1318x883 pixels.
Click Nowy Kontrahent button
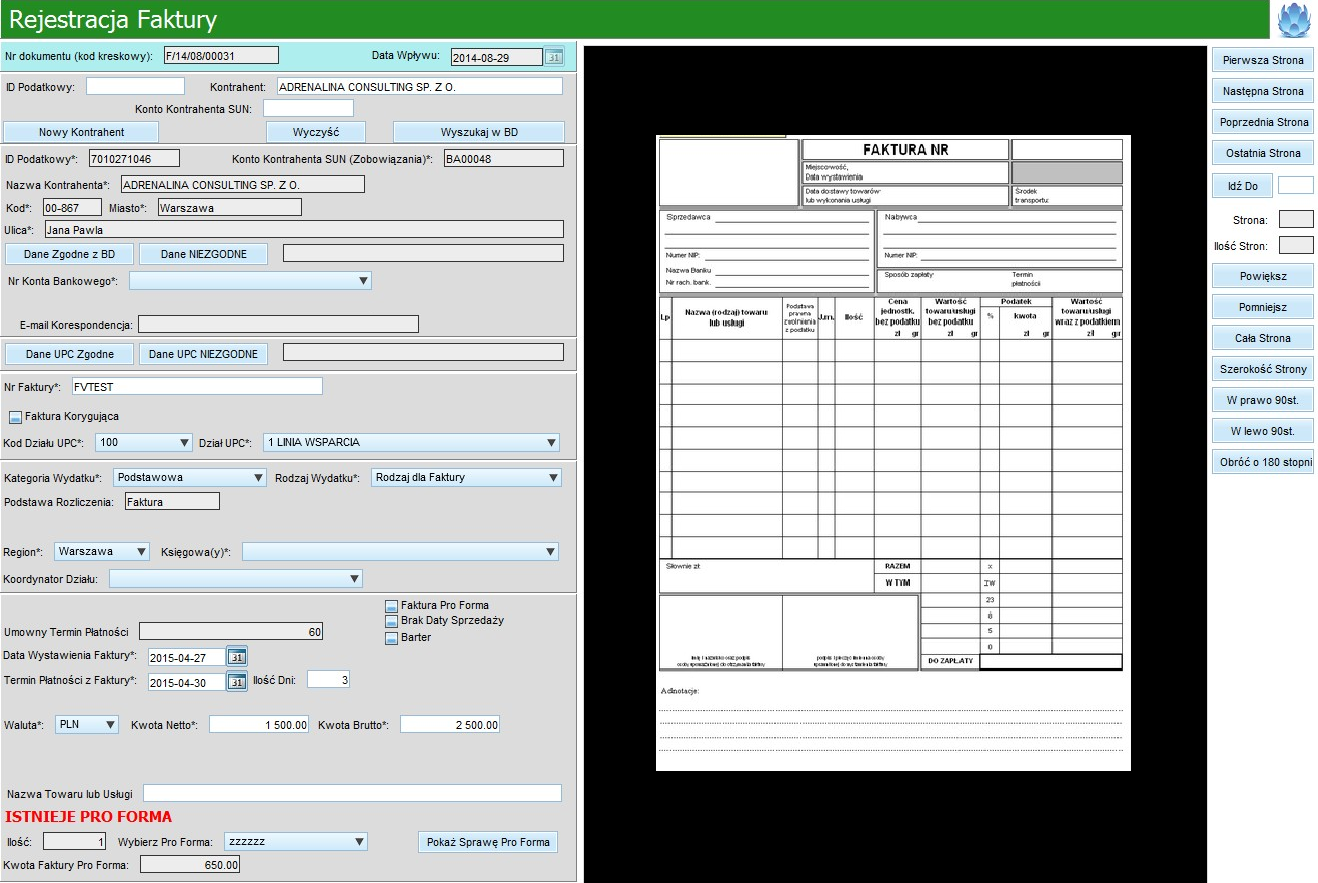click(x=82, y=132)
